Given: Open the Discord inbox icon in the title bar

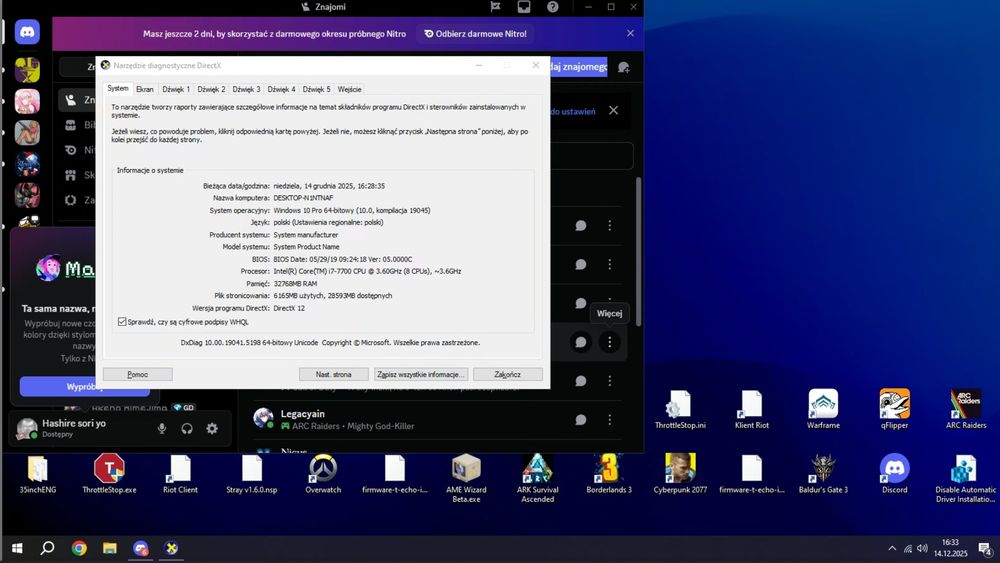Looking at the screenshot, I should tap(524, 7).
